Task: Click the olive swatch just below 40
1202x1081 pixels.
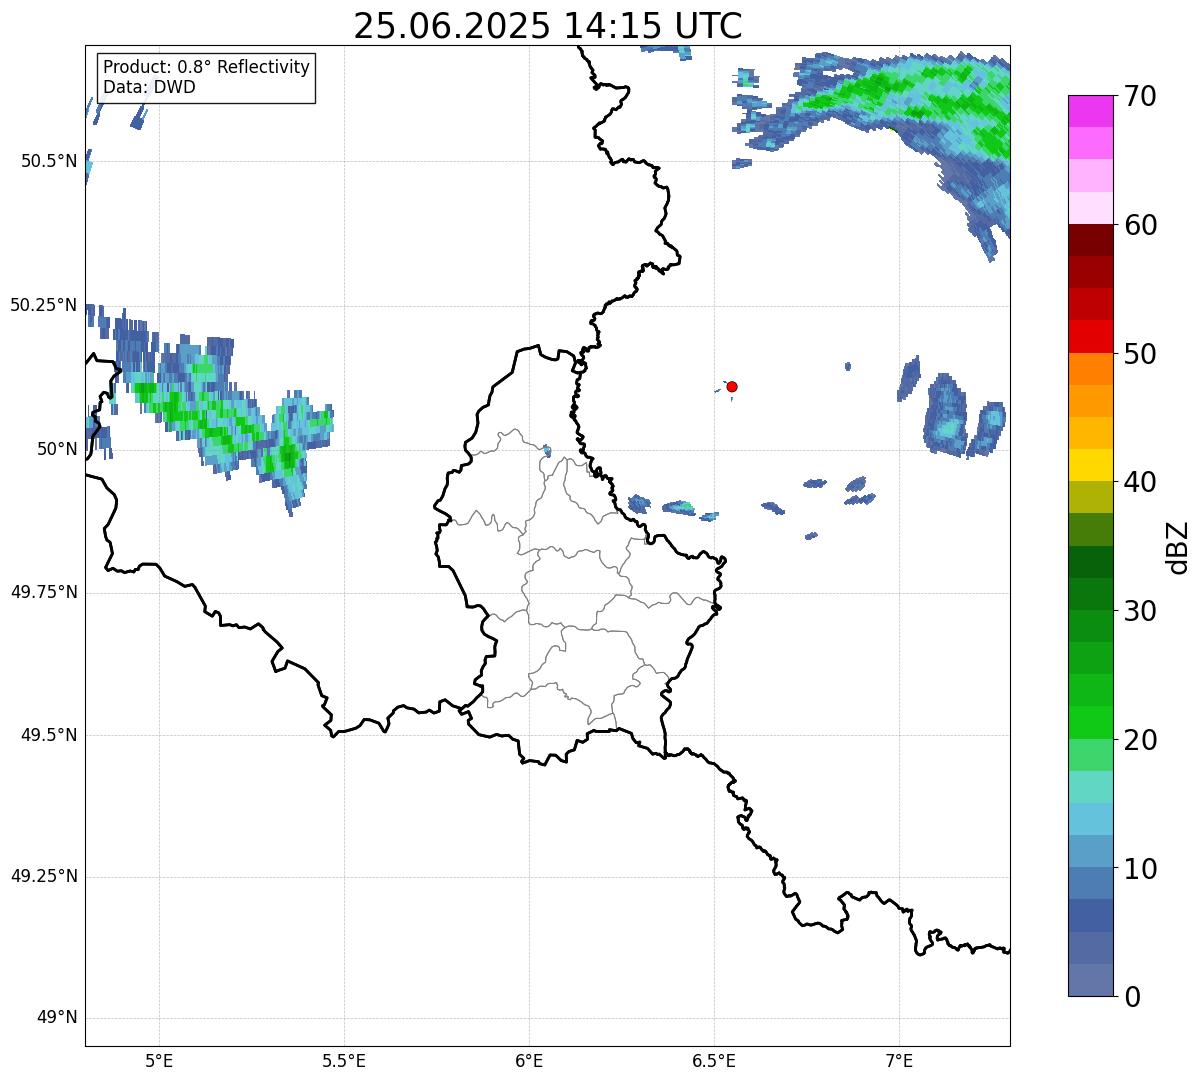Action: coord(1090,497)
